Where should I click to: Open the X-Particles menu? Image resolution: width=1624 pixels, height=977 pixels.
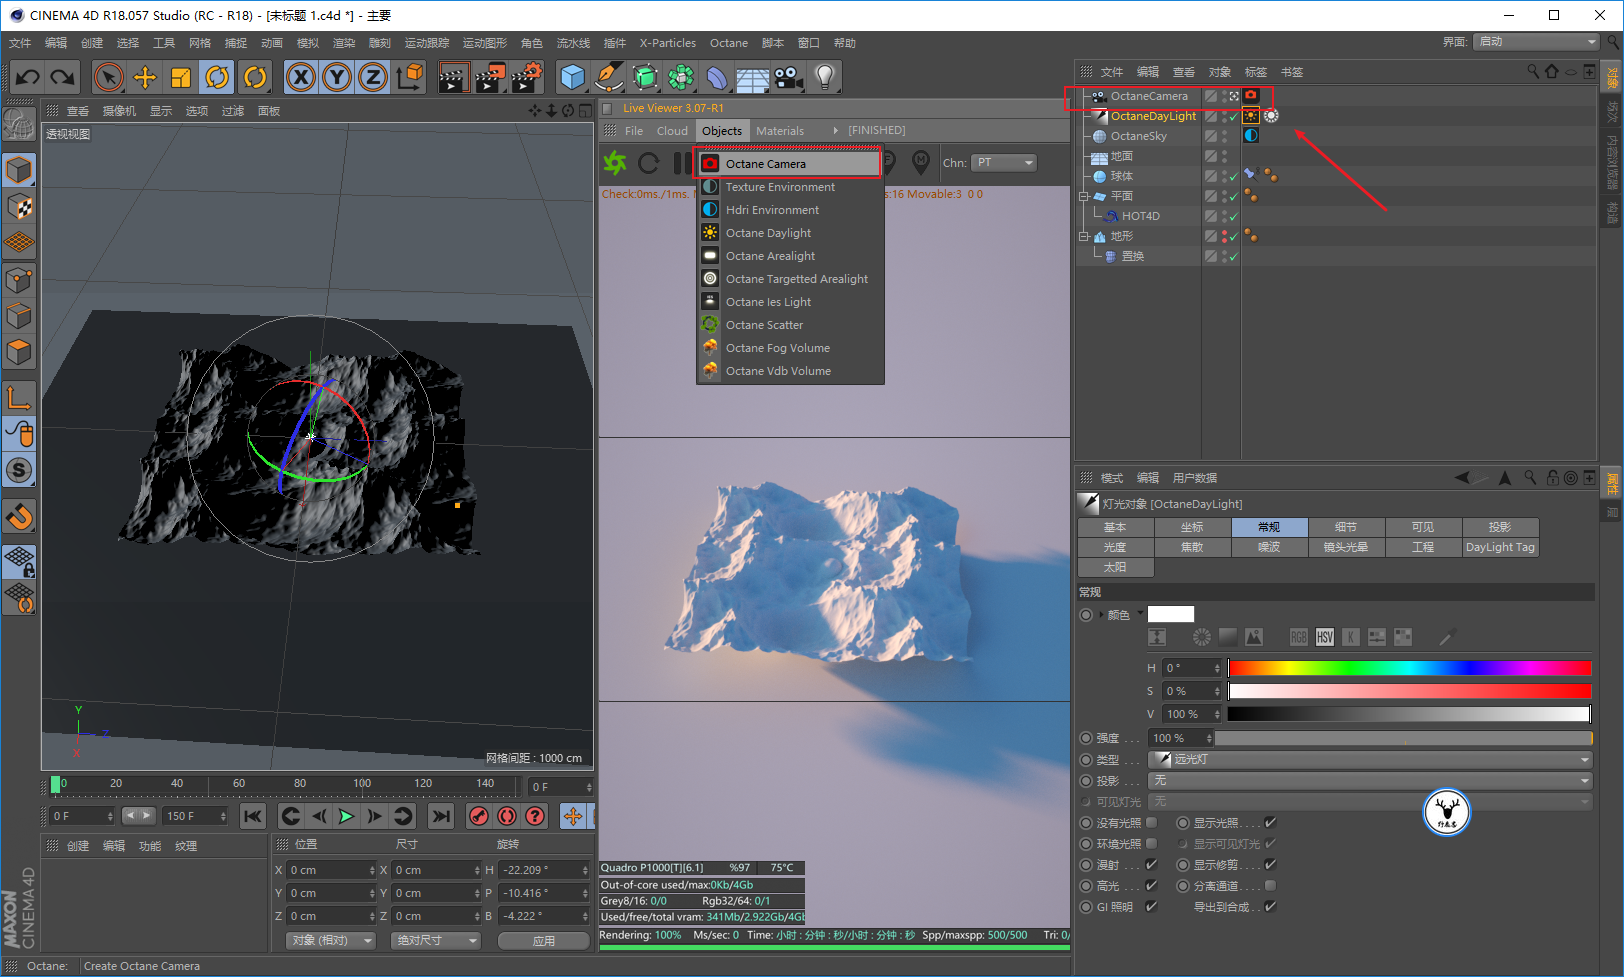click(668, 43)
